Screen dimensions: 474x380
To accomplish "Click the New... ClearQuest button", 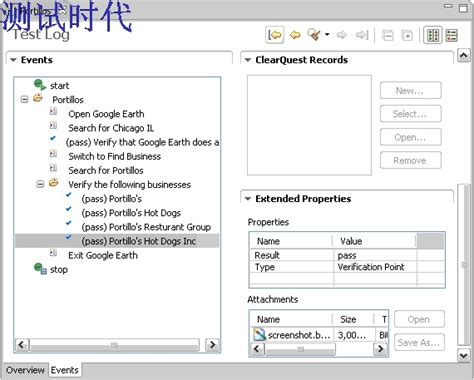I will click(x=411, y=90).
